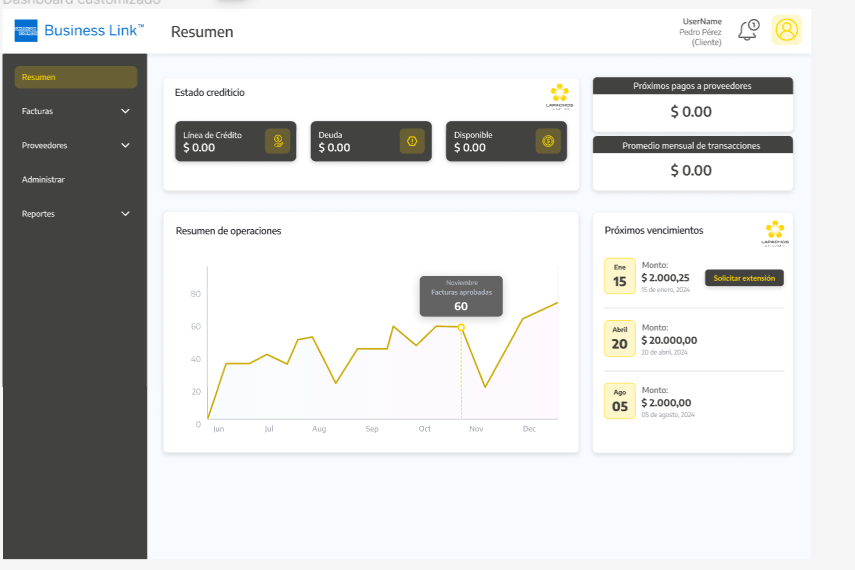Click the Línea de Crédito coin icon
Image resolution: width=855 pixels, height=570 pixels.
point(277,141)
